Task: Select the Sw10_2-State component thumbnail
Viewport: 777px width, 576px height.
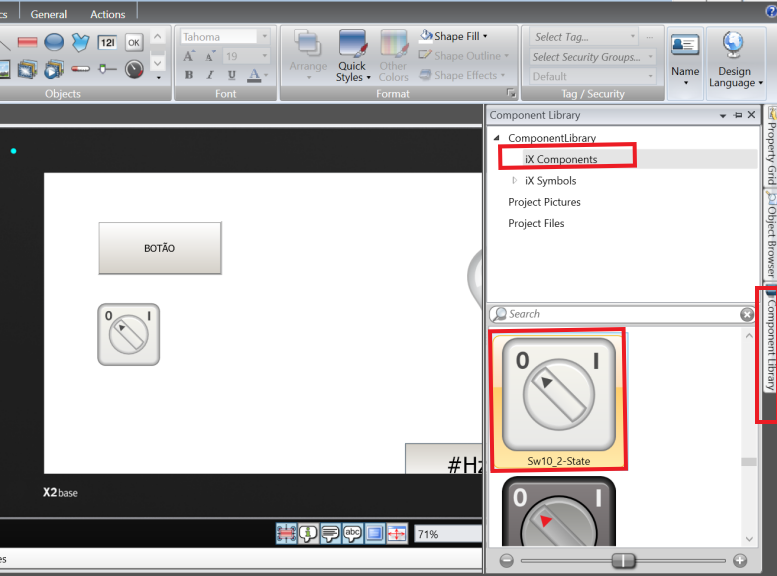Action: (x=558, y=400)
